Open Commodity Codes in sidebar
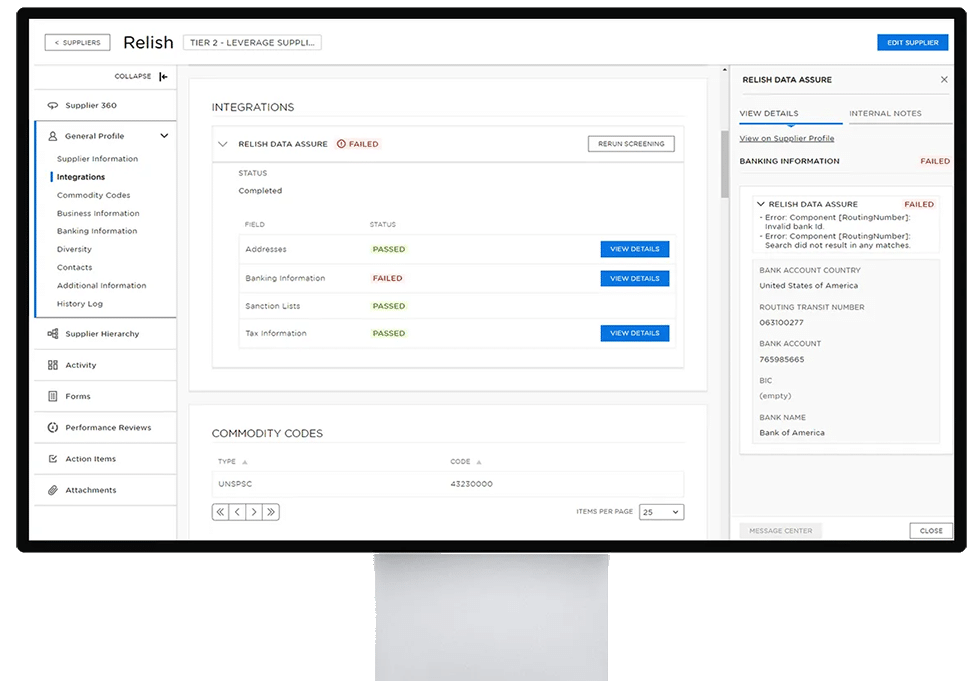976x681 pixels. pyautogui.click(x=93, y=195)
